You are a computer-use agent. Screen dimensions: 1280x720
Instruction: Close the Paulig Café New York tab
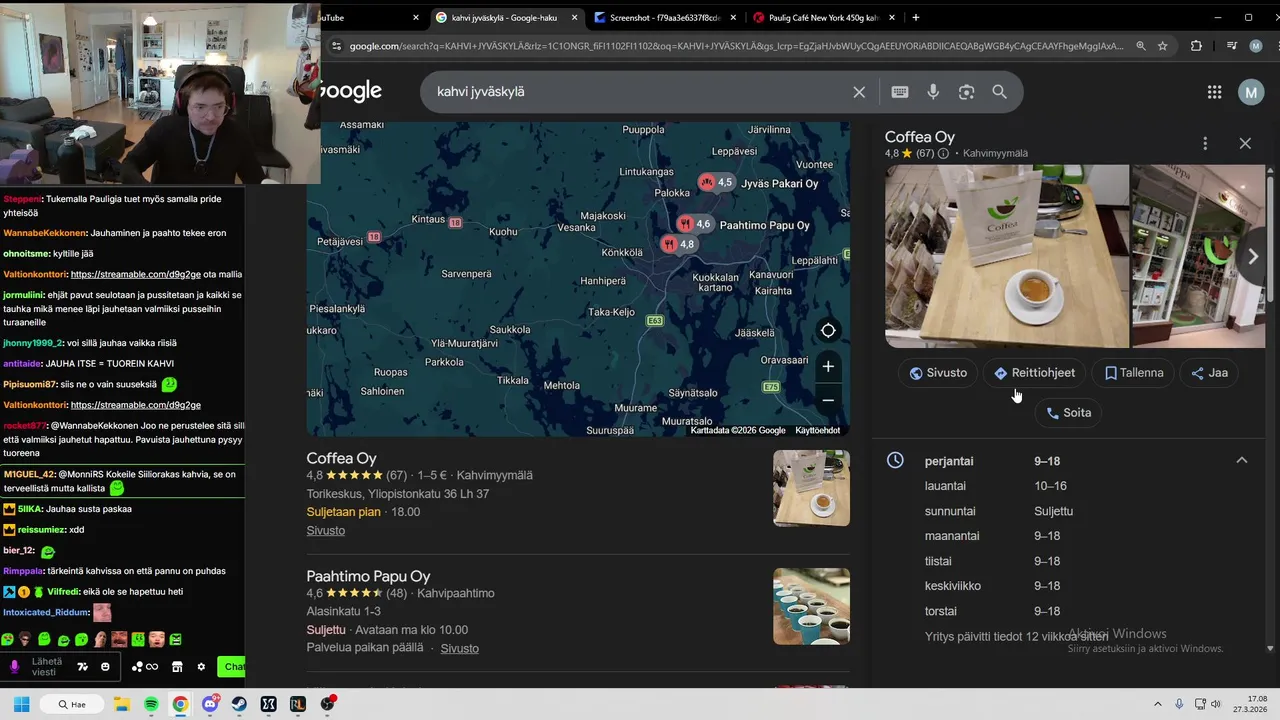coord(892,17)
